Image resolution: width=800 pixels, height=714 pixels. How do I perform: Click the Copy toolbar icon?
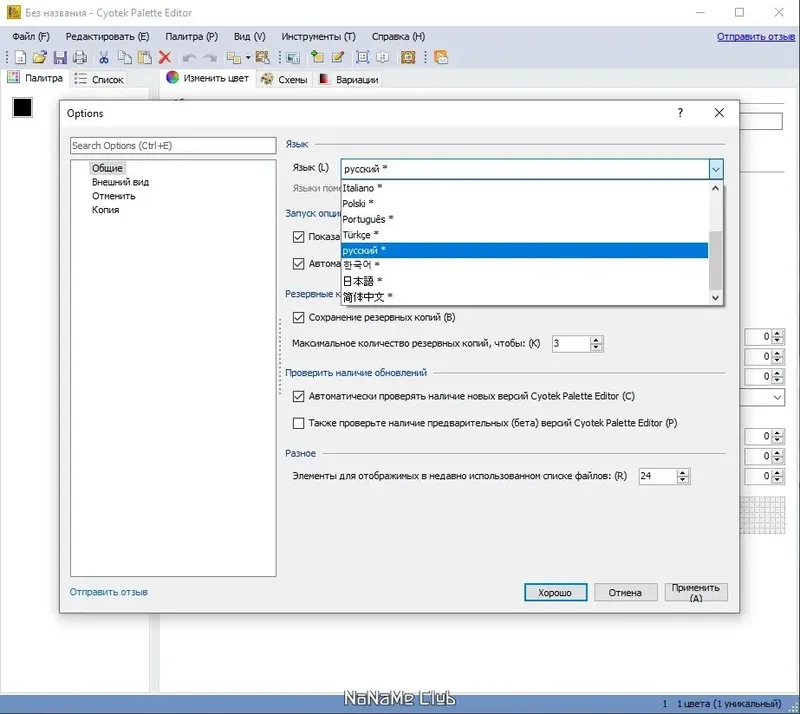pos(124,58)
